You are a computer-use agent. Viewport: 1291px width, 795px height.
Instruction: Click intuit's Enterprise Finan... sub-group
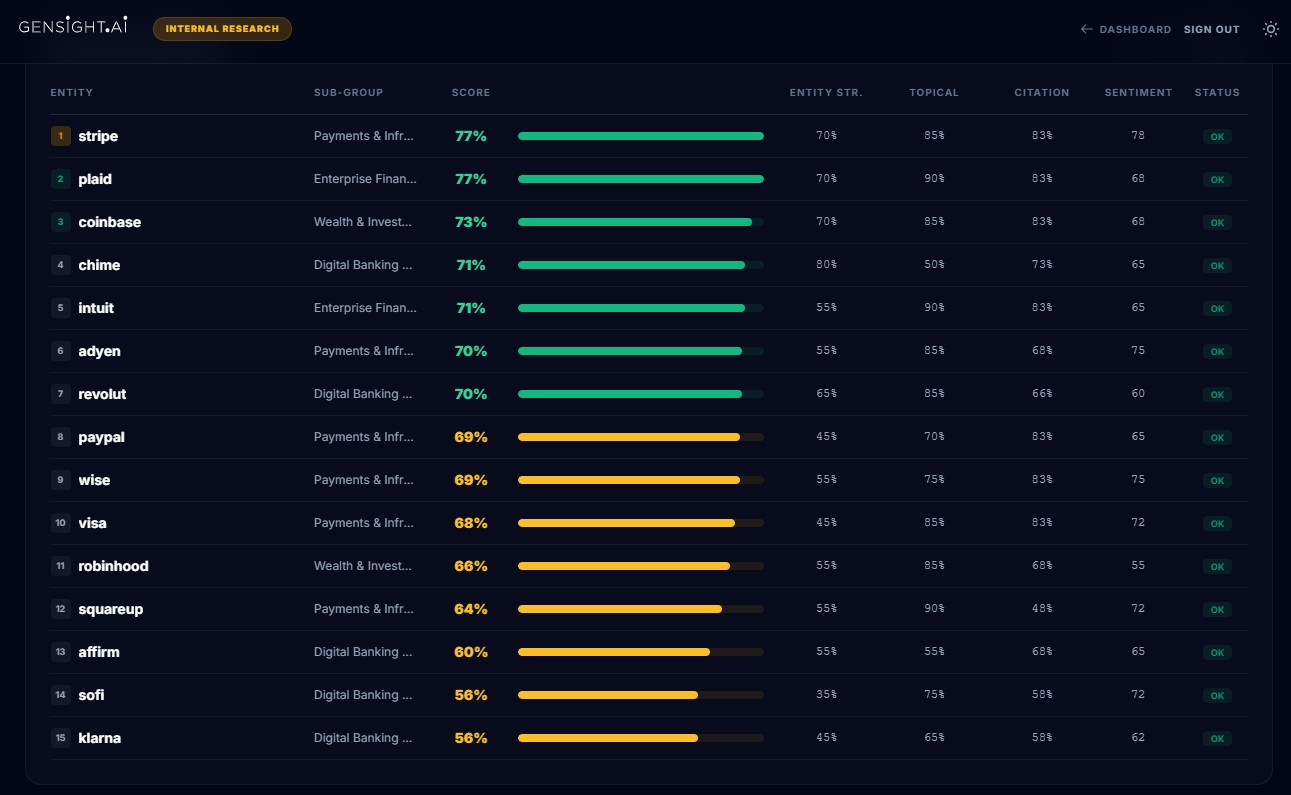(x=365, y=308)
